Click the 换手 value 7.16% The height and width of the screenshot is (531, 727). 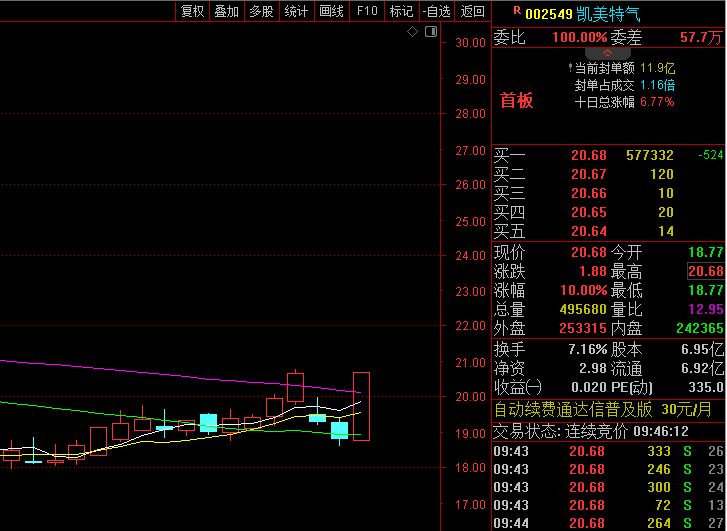pos(587,349)
